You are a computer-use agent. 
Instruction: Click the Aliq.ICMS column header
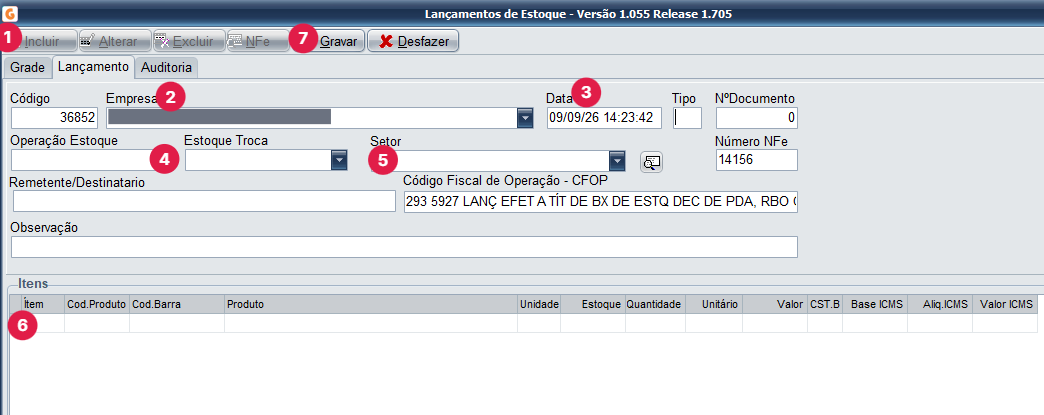[939, 304]
